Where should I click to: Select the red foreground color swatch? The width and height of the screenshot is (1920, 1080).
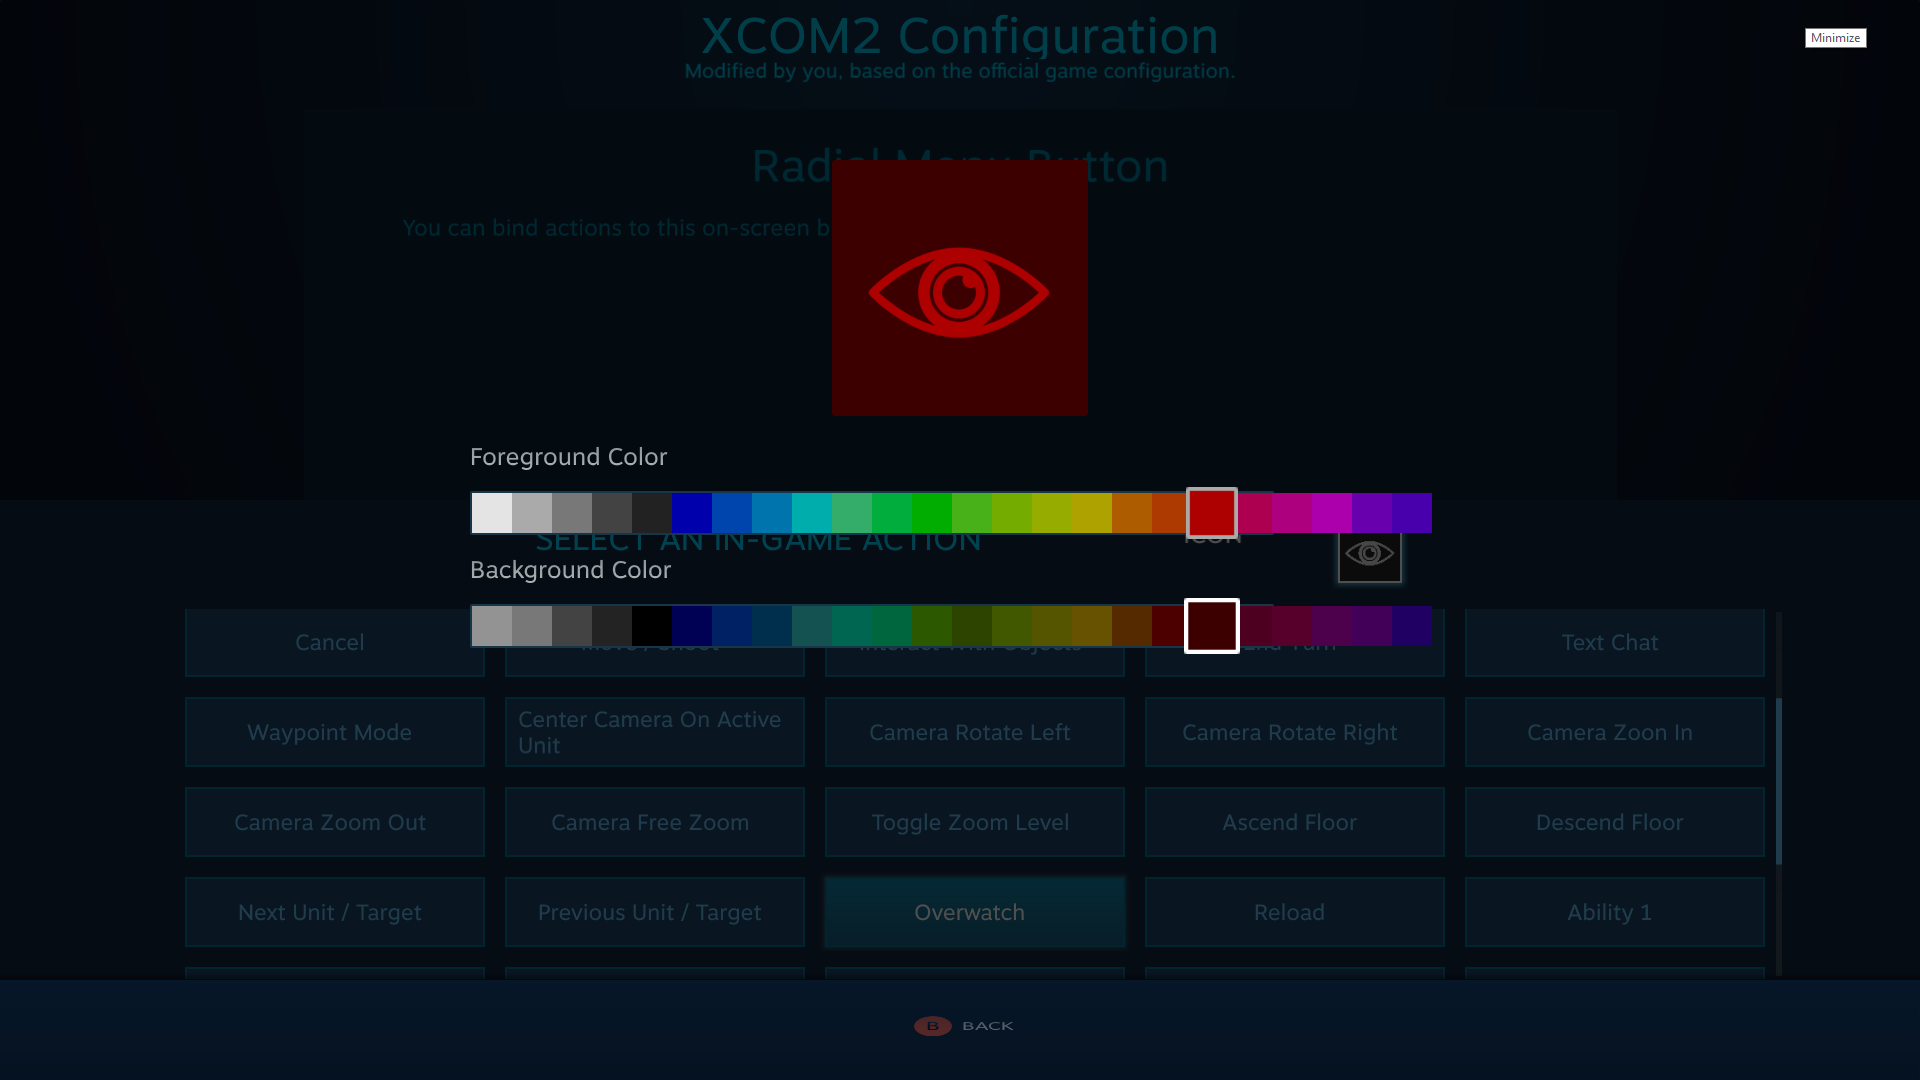[1211, 512]
